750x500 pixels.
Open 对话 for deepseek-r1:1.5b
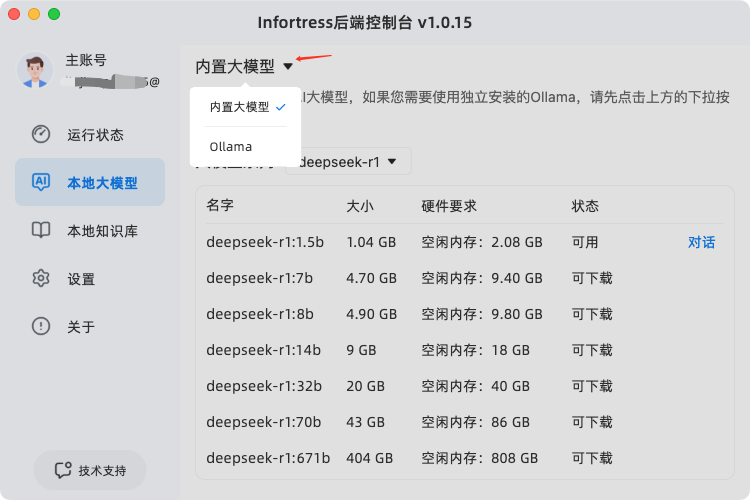tap(701, 242)
